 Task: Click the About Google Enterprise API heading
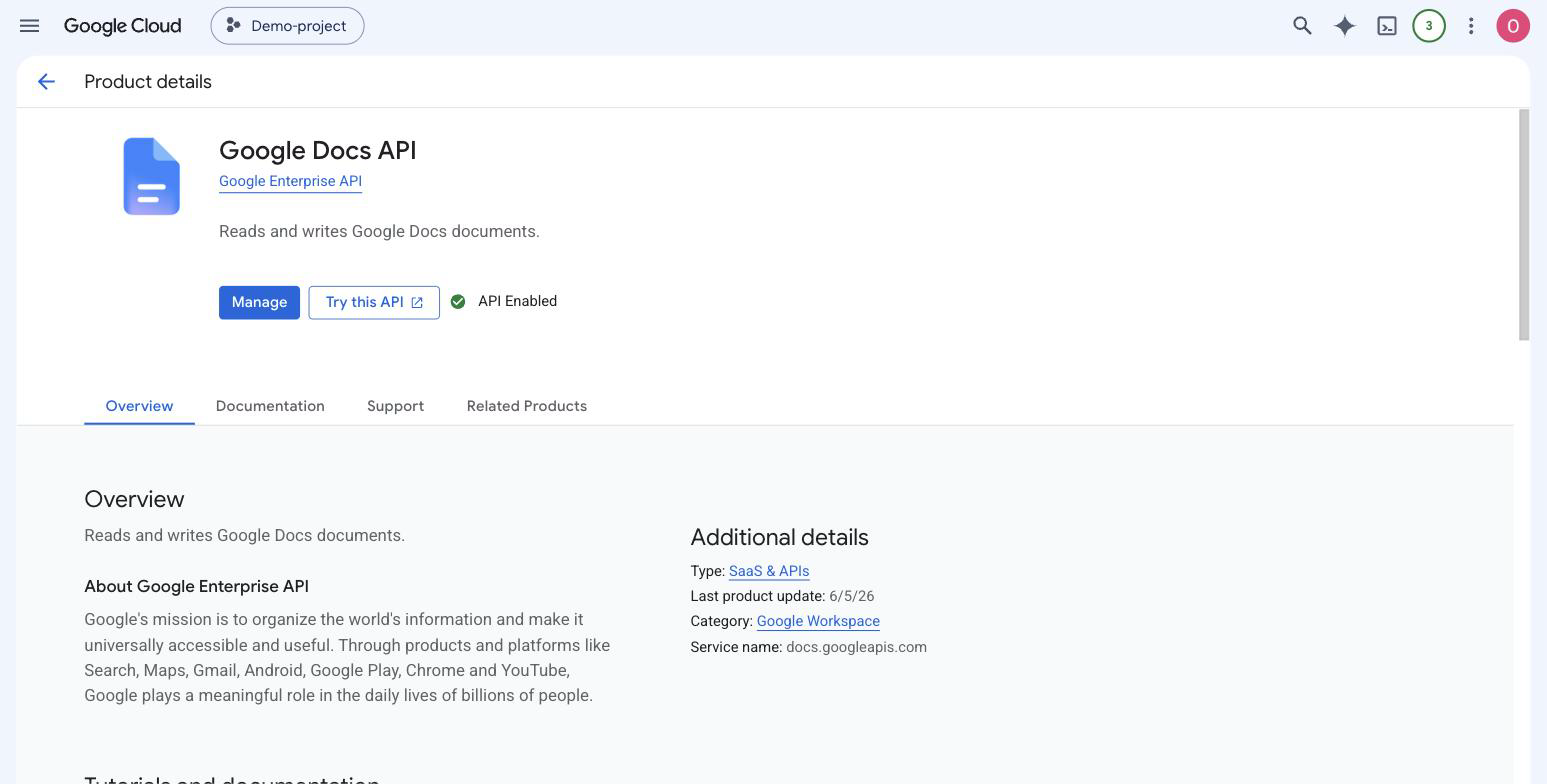pyautogui.click(x=196, y=586)
